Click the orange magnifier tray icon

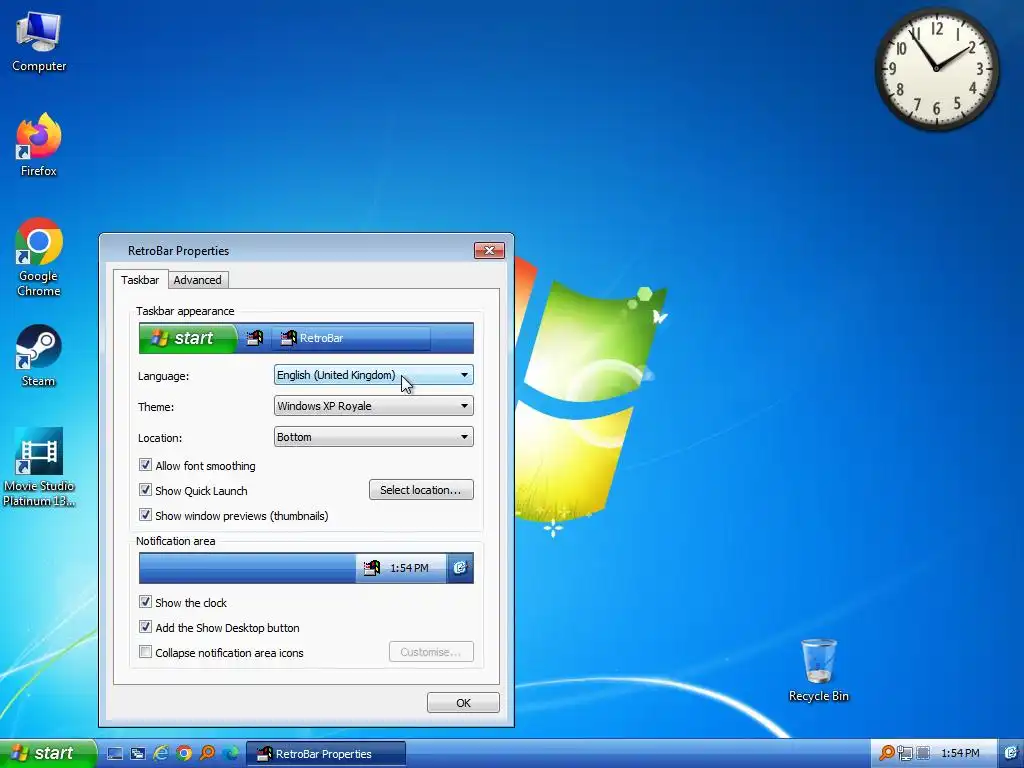point(887,754)
